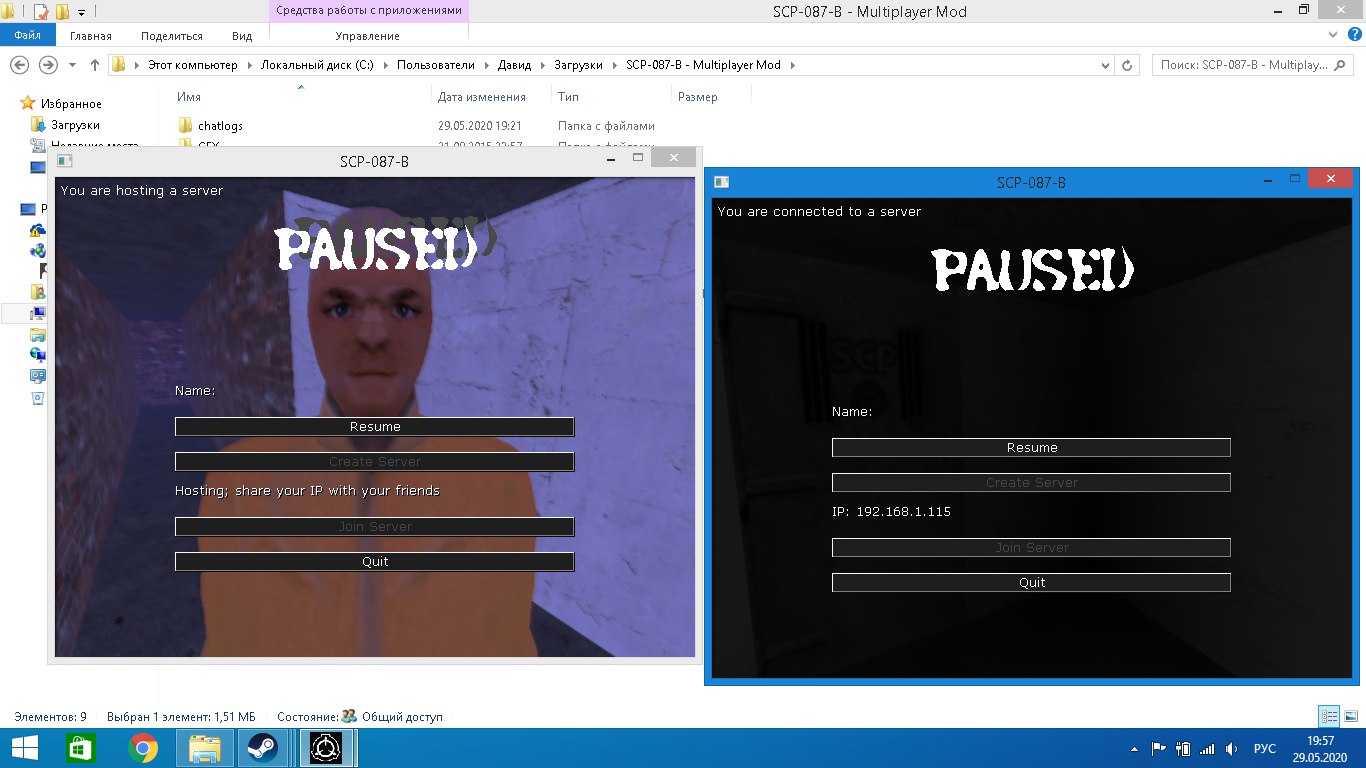Click Пользователи breadcrumb in address bar

point(436,65)
